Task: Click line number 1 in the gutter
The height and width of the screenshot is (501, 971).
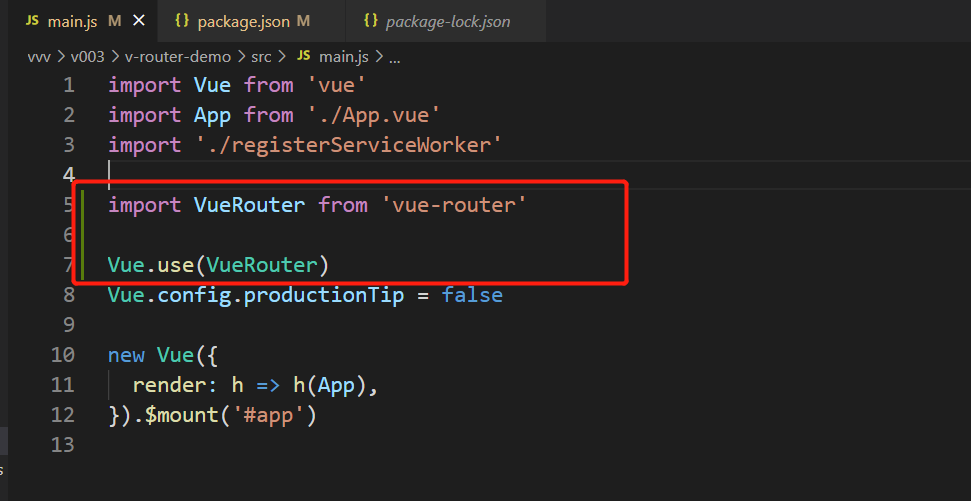Action: 69,85
